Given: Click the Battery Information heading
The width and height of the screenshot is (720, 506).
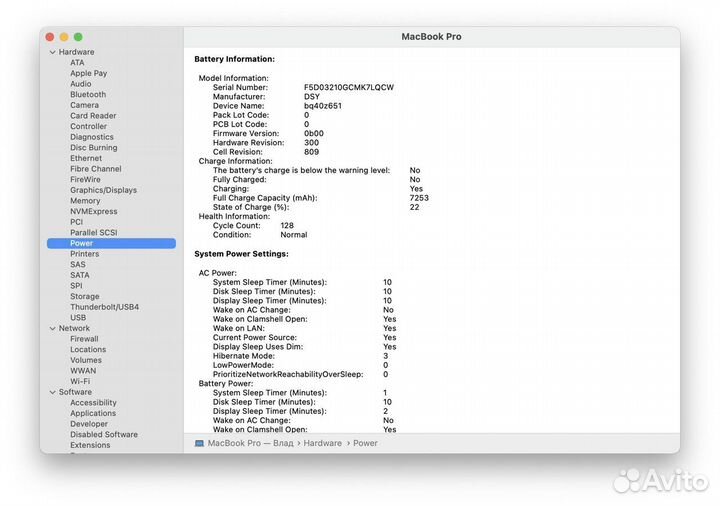Looking at the screenshot, I should [x=235, y=59].
